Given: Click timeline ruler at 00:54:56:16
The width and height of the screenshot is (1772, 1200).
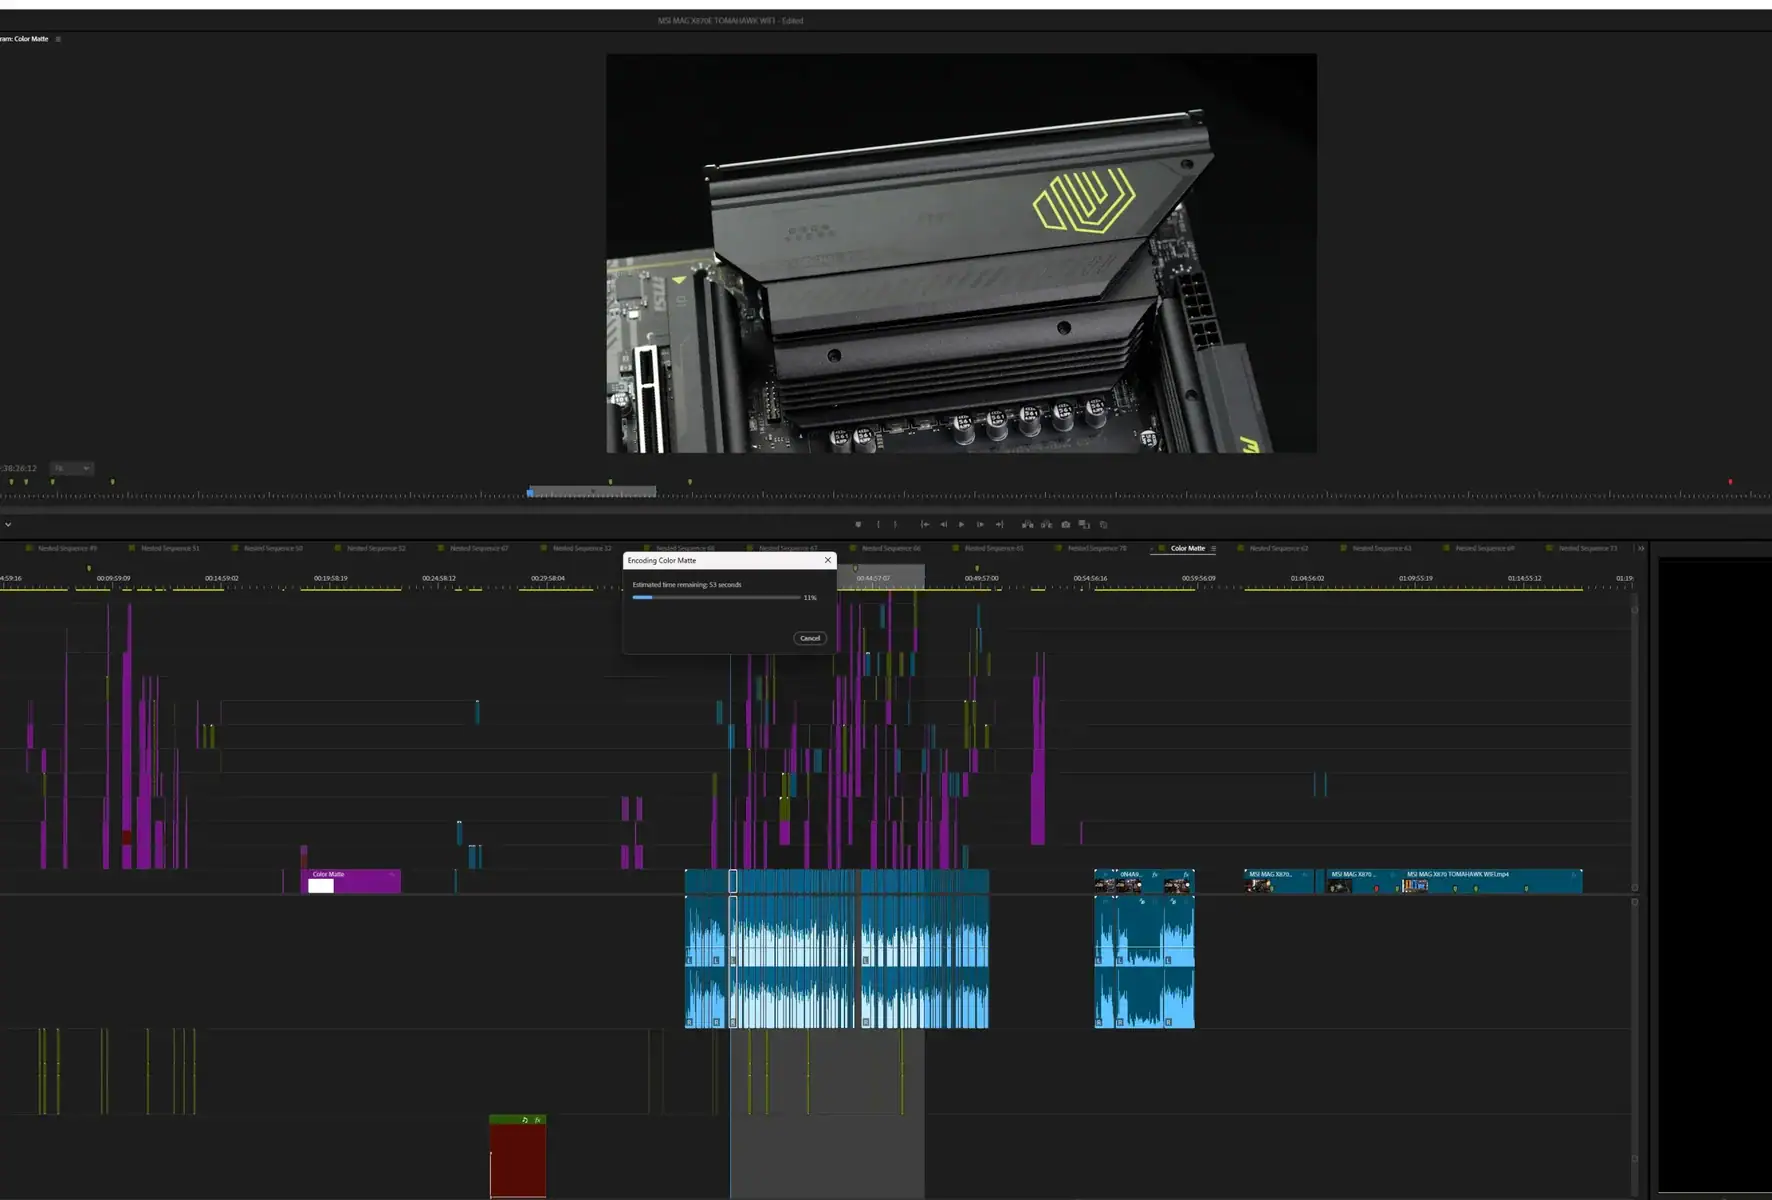Looking at the screenshot, I should (x=1090, y=578).
